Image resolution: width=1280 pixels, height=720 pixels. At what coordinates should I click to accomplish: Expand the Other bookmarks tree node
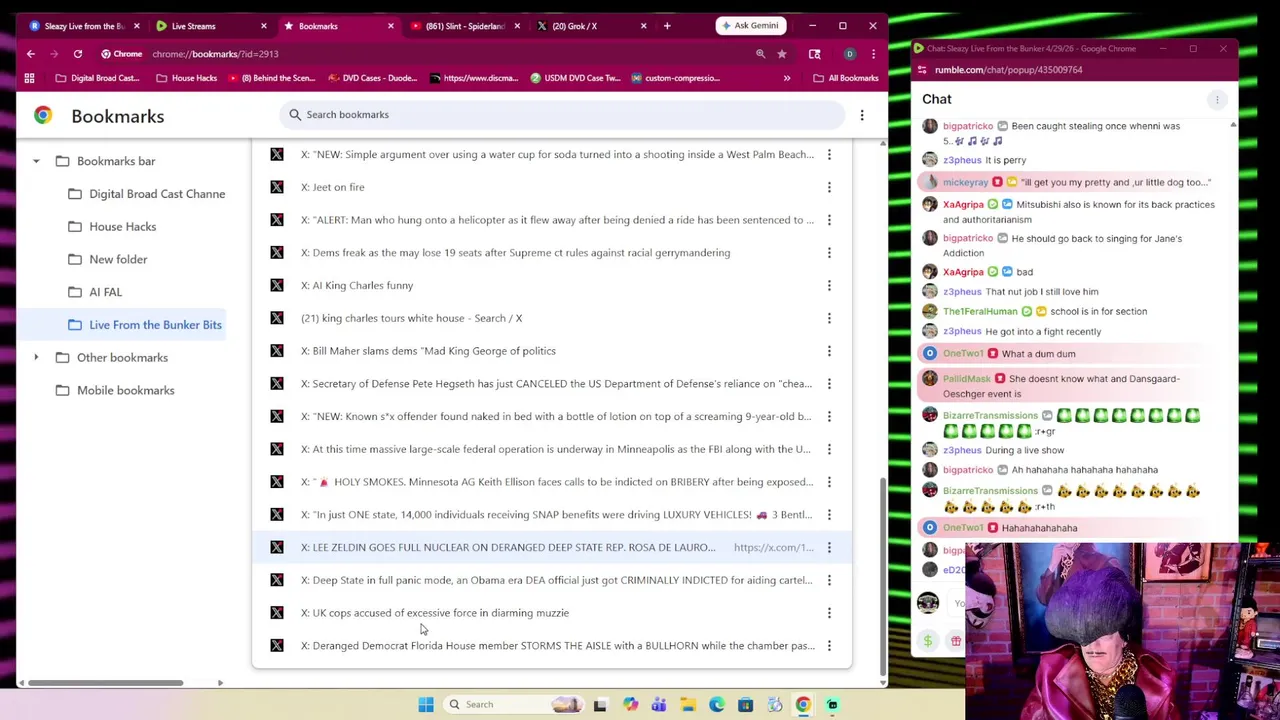pos(36,358)
